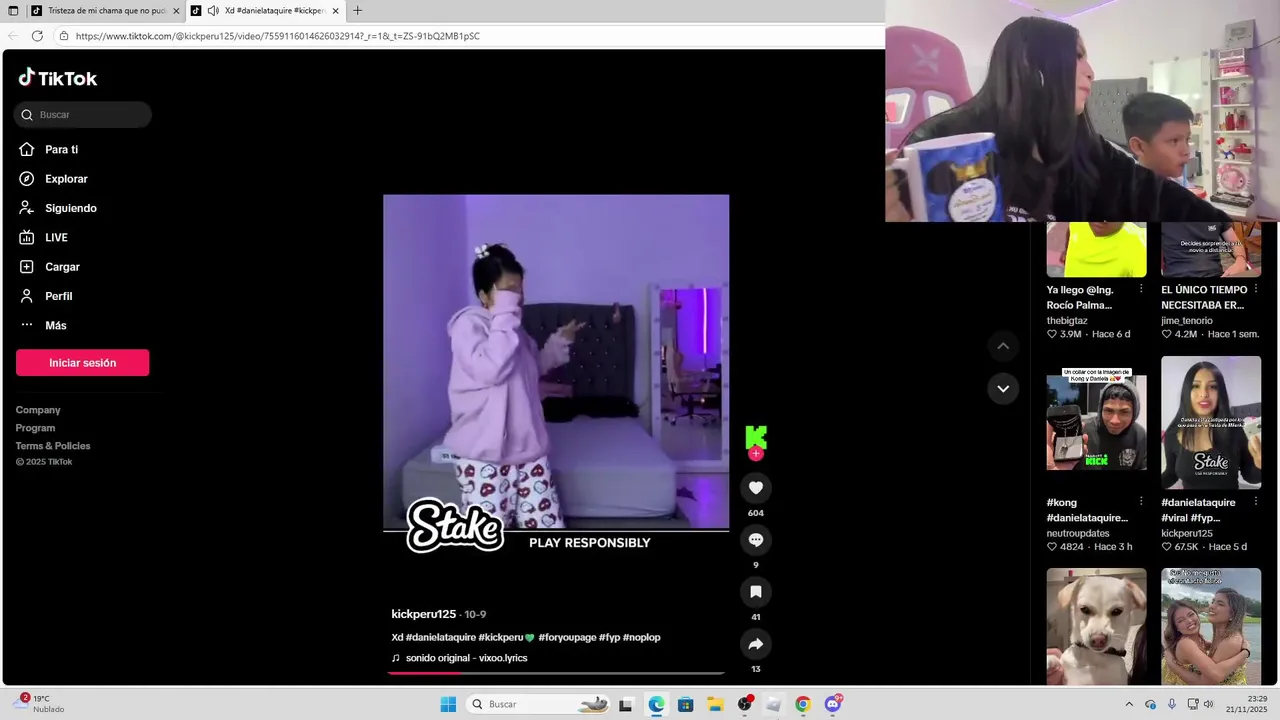Viewport: 1280px width, 720px height.
Task: Open the Windows Start menu
Action: point(448,705)
